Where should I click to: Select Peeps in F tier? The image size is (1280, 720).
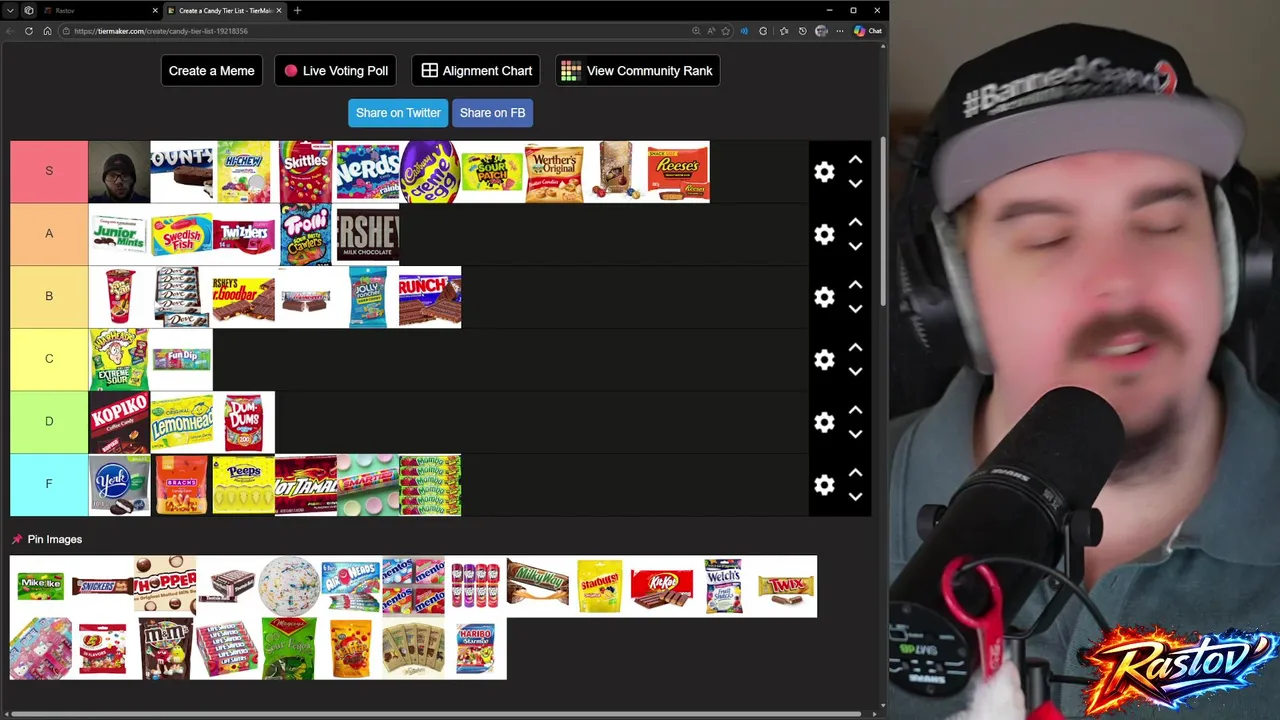[x=243, y=485]
